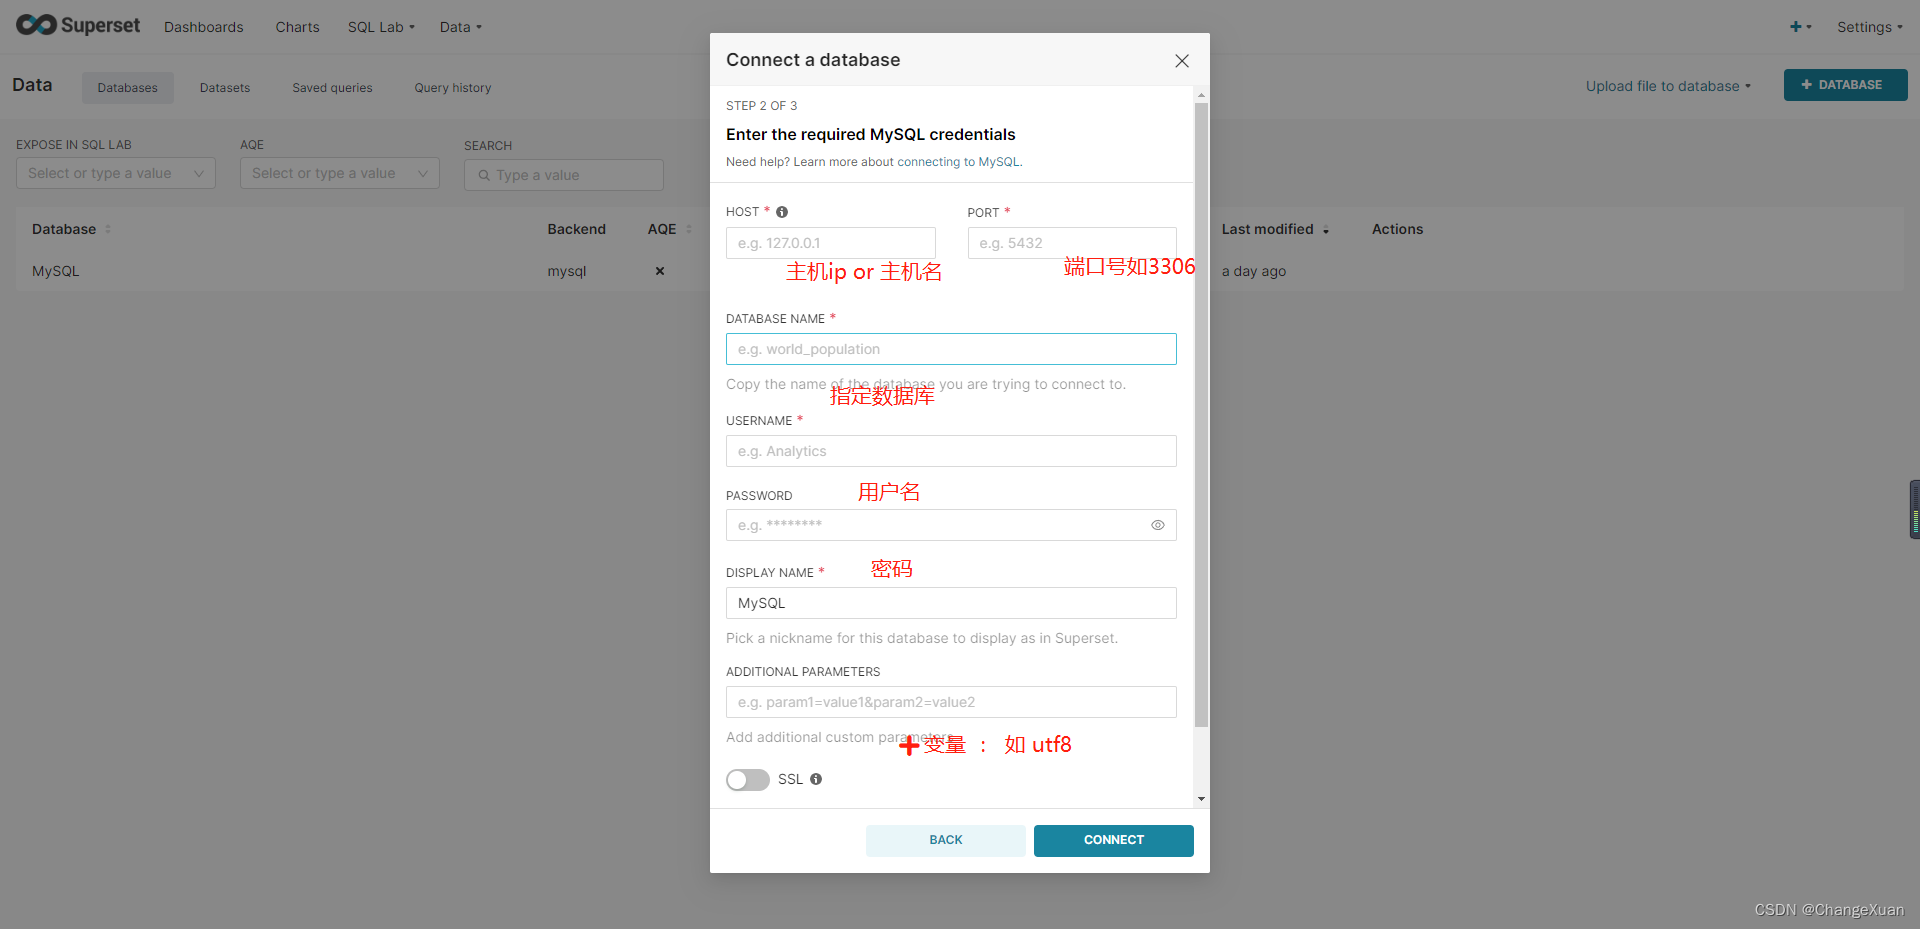Switch to the Saved queries tab

pos(332,88)
